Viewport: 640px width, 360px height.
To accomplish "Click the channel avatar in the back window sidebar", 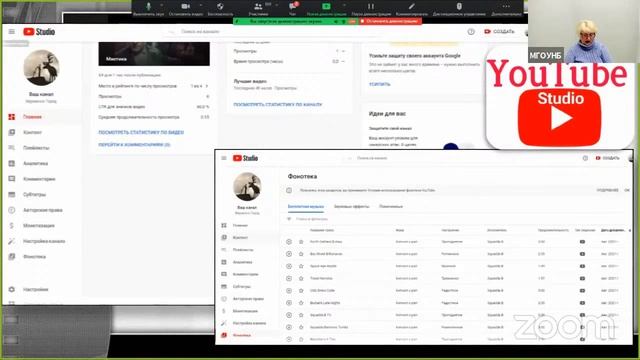I will click(x=41, y=67).
